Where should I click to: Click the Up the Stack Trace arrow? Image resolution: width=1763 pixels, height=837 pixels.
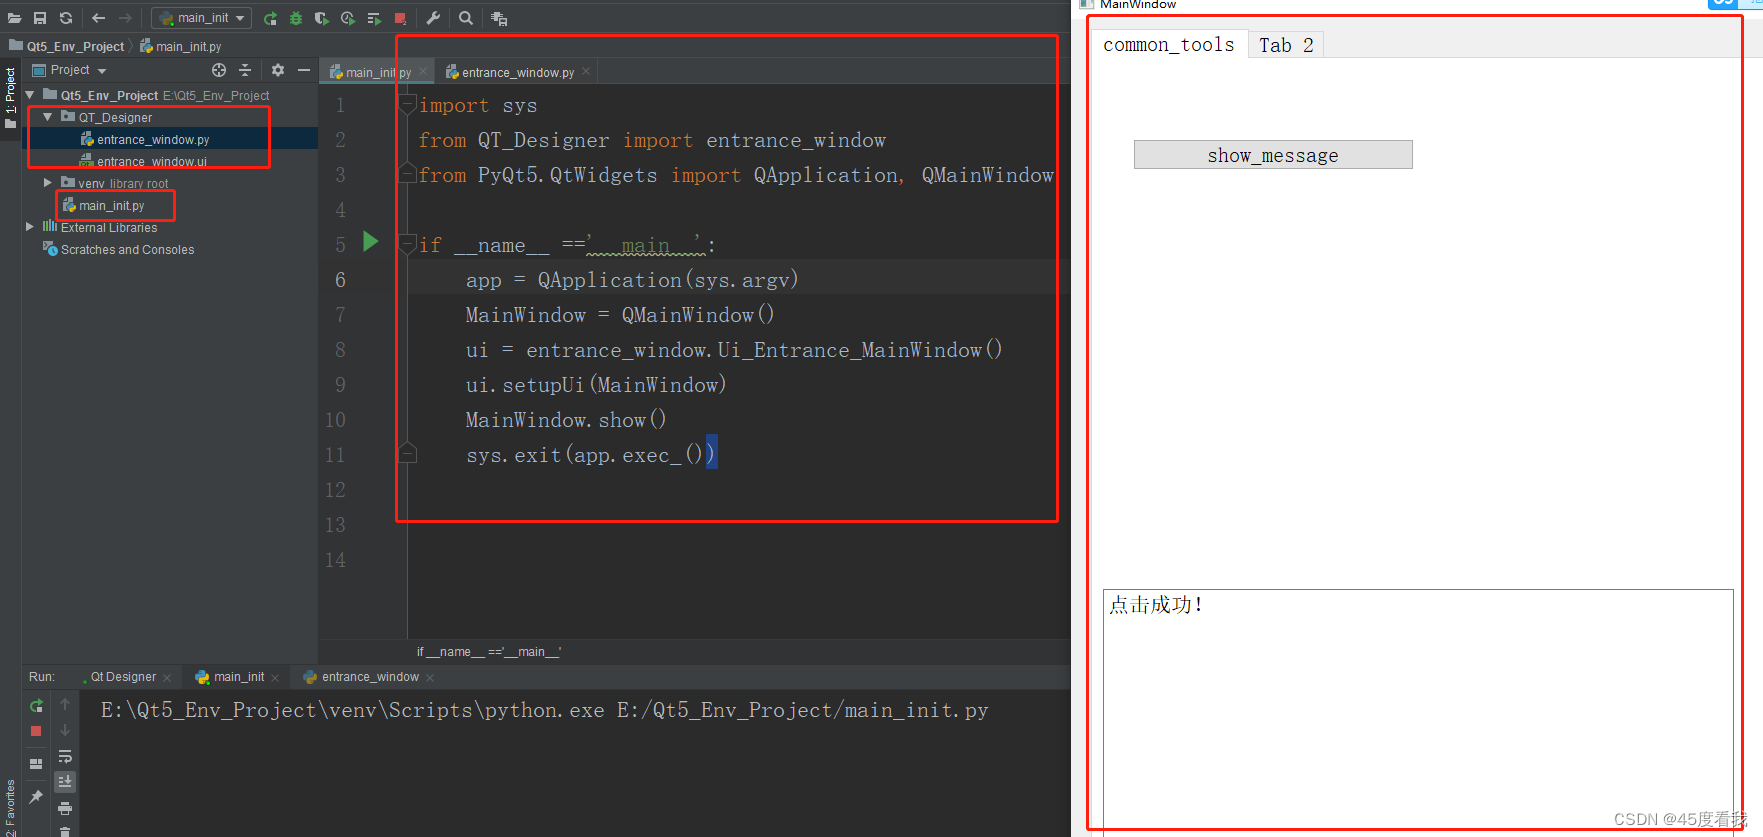[65, 704]
